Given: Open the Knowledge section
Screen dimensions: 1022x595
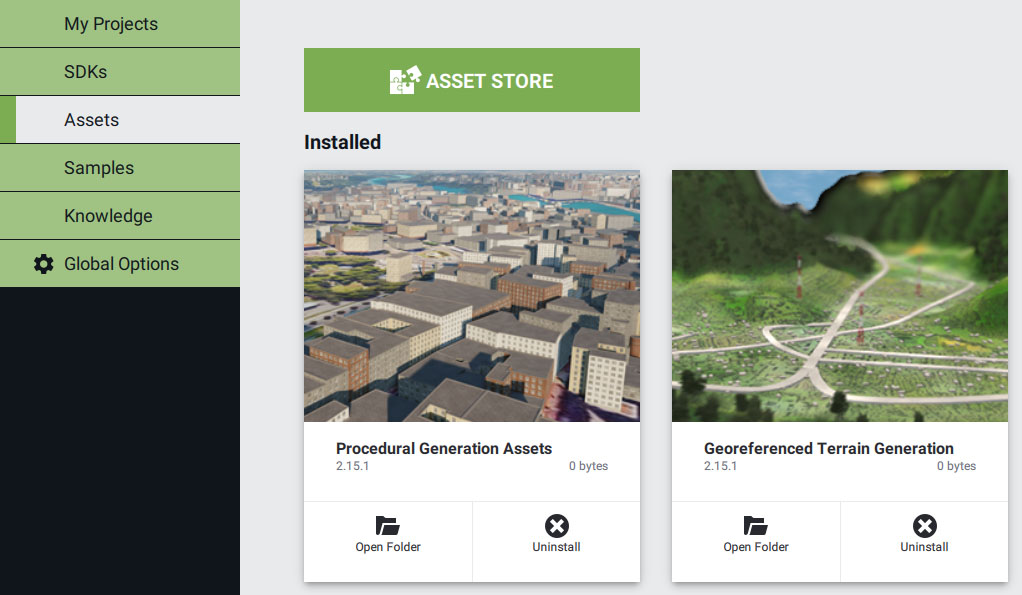Looking at the screenshot, I should (120, 216).
